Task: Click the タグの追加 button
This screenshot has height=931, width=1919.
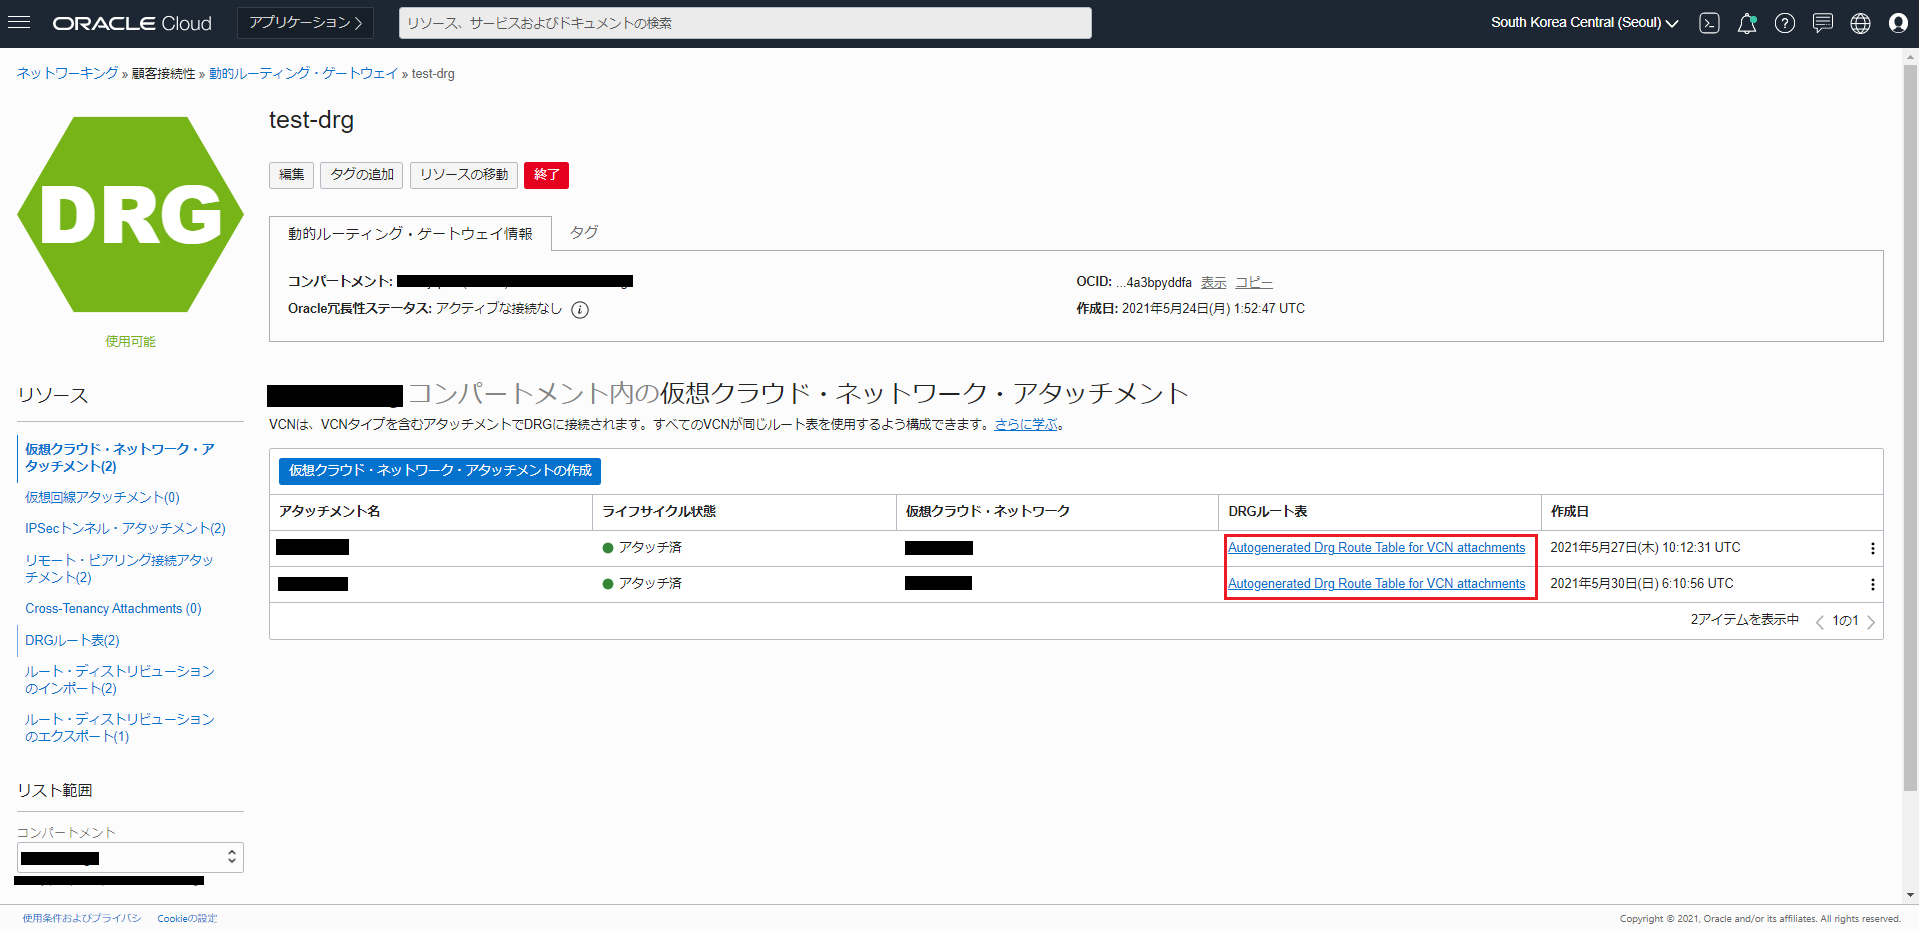Action: [362, 175]
